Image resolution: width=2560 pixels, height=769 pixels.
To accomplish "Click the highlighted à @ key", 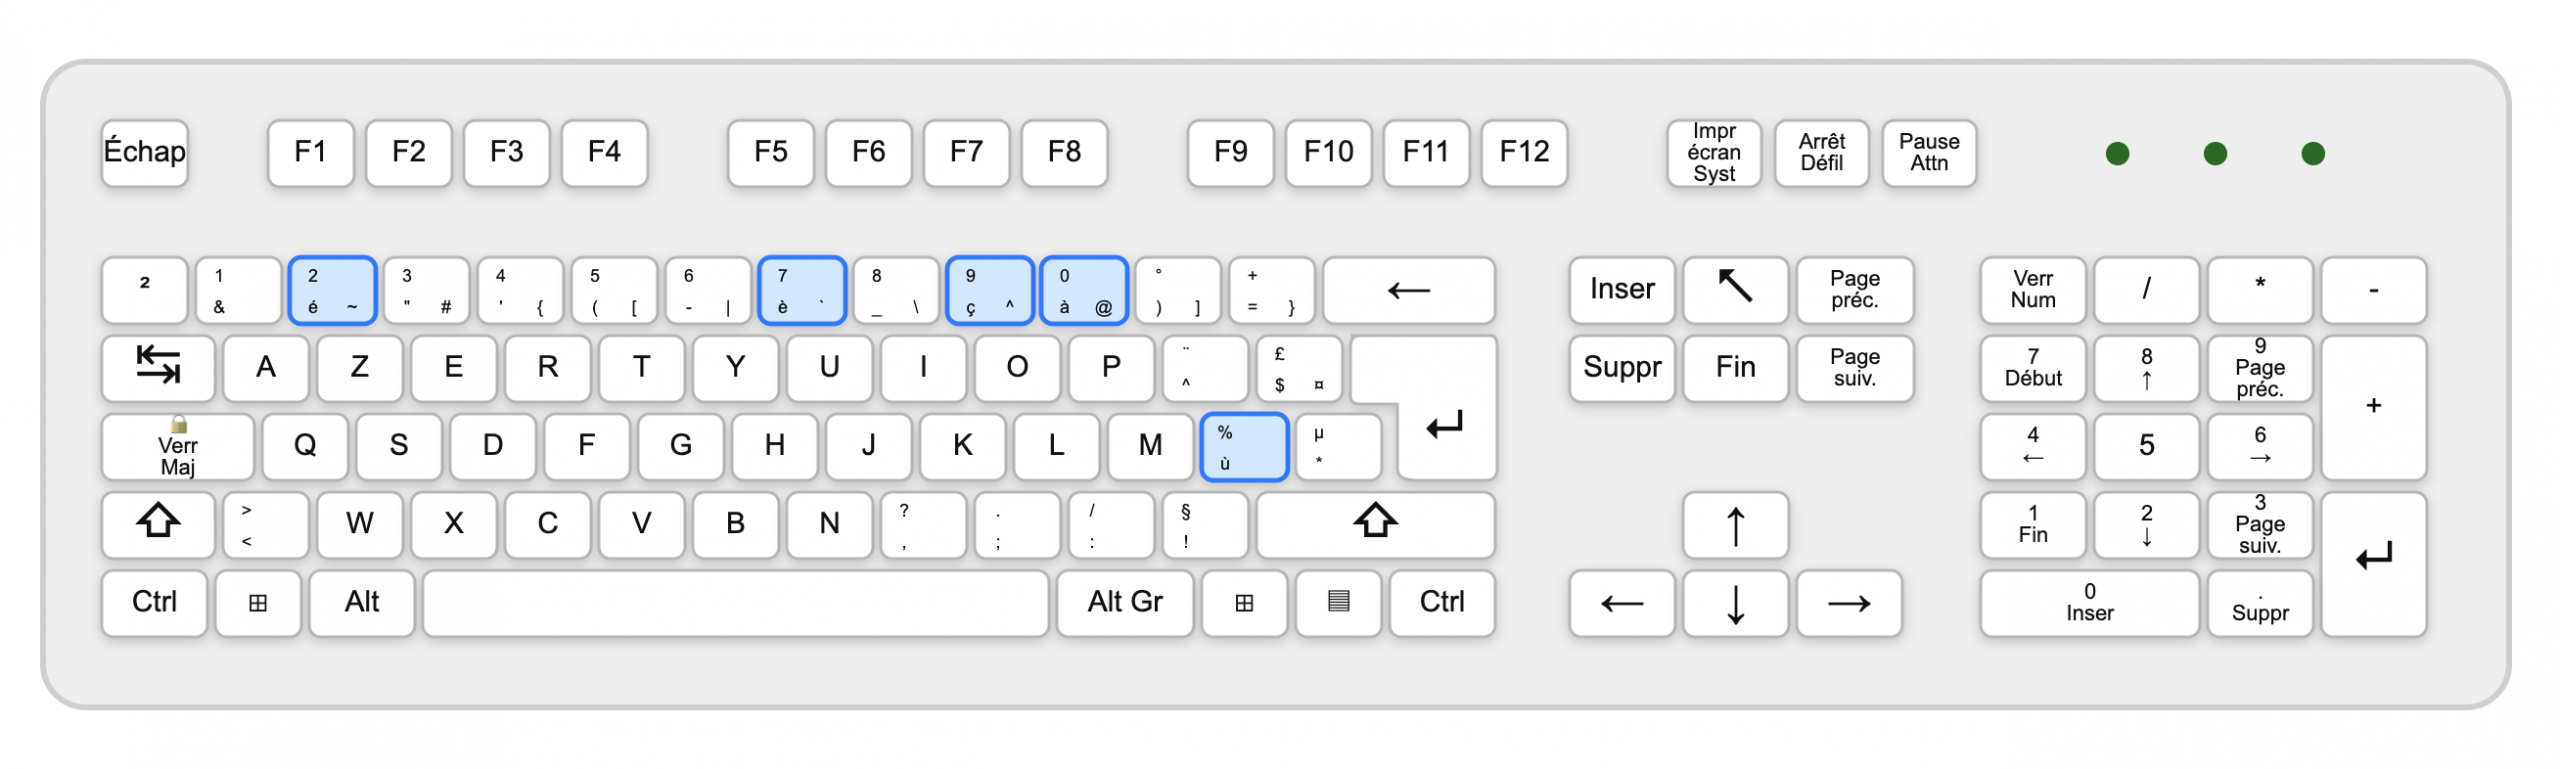I will (x=1084, y=290).
